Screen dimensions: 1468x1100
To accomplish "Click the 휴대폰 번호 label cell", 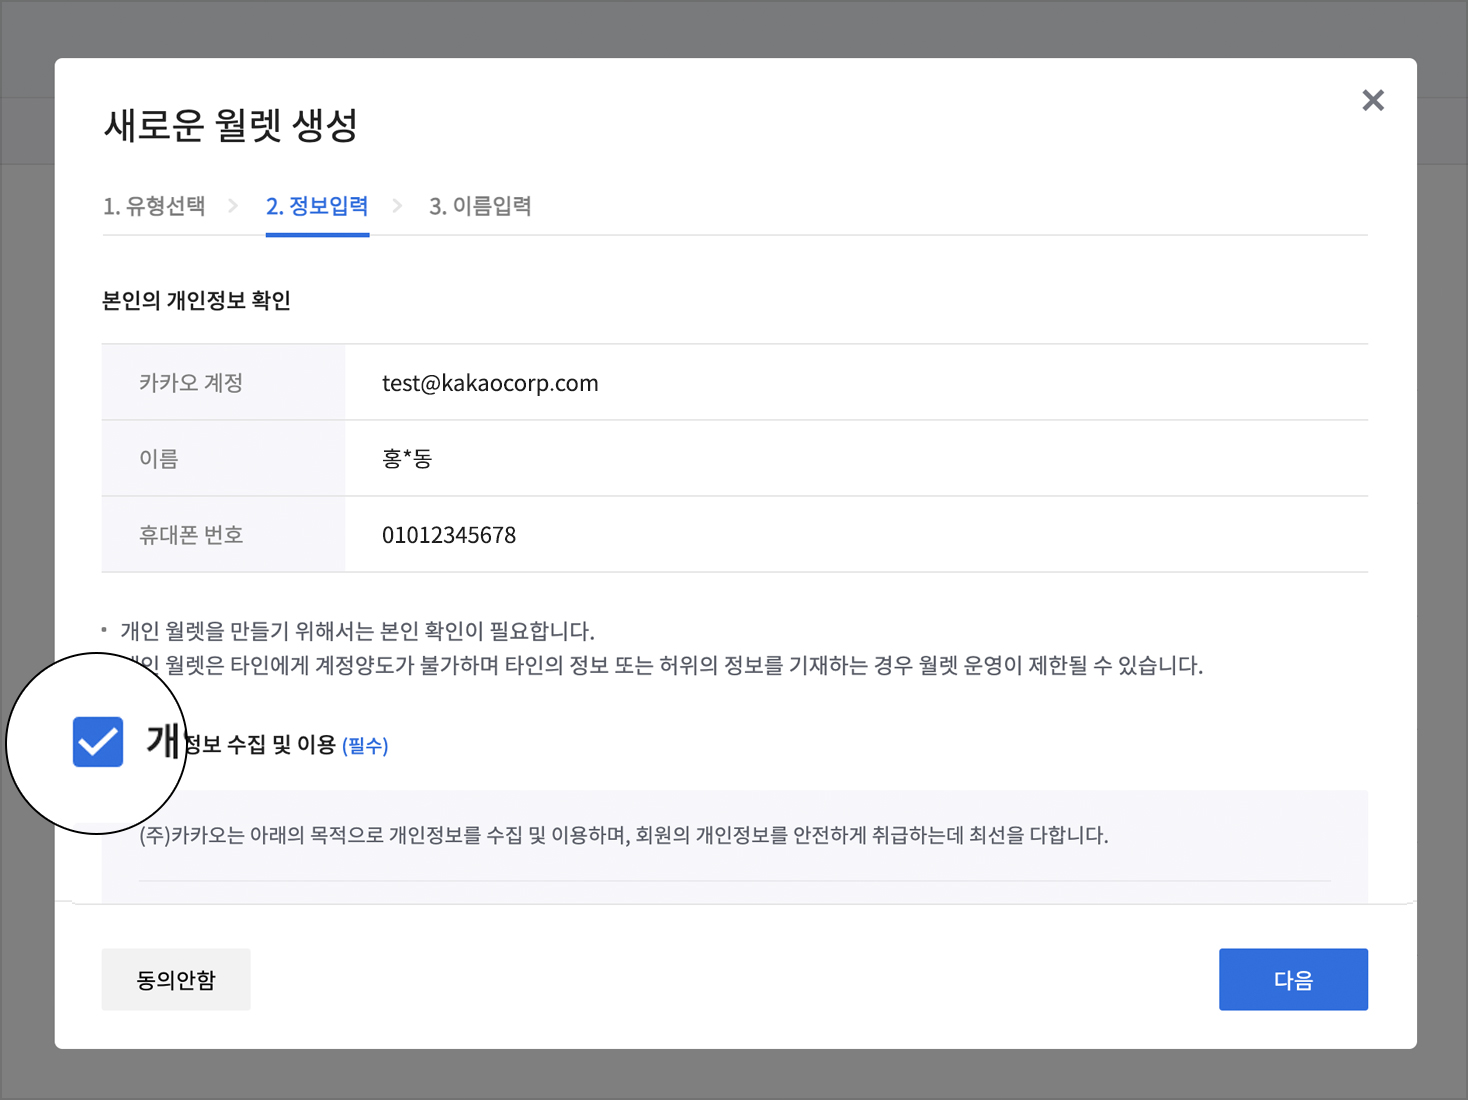I will tap(191, 535).
